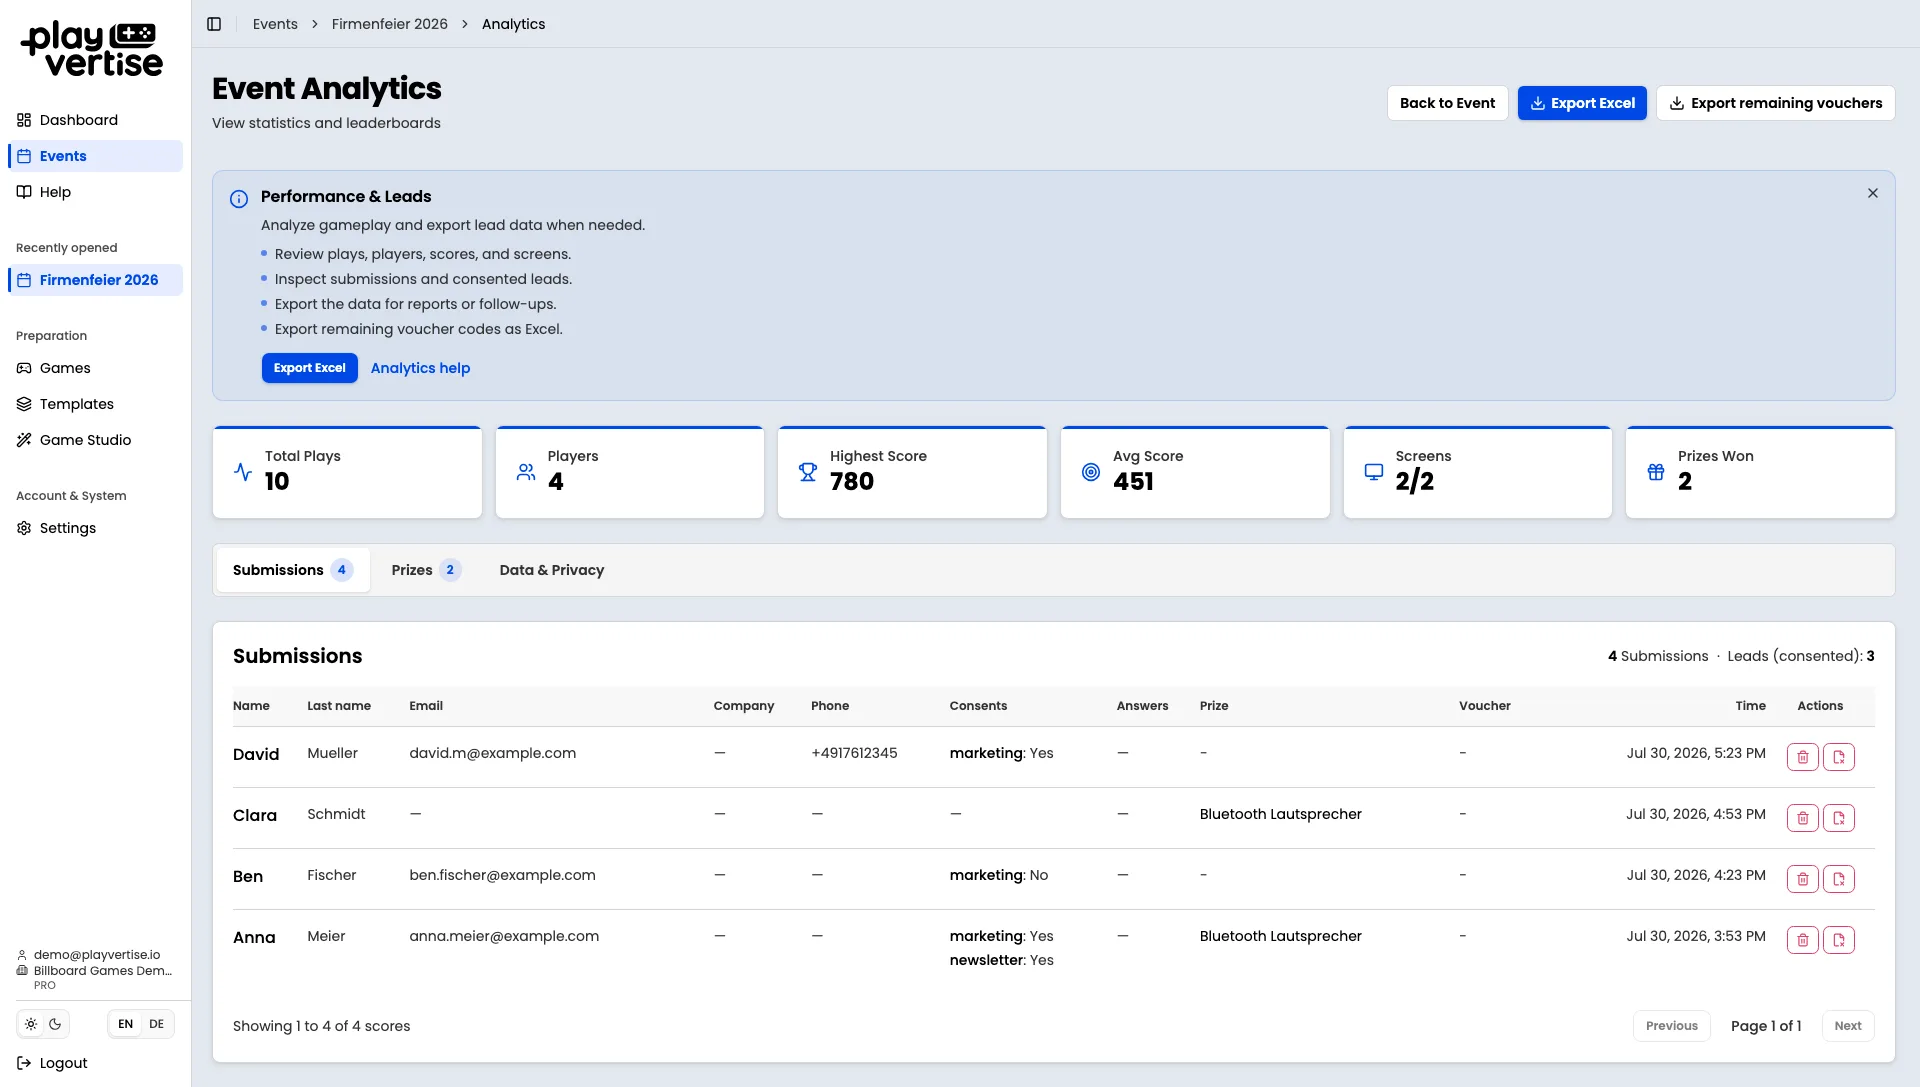Delete Clara Schmidt's submission
The height and width of the screenshot is (1087, 1920).
click(1802, 818)
